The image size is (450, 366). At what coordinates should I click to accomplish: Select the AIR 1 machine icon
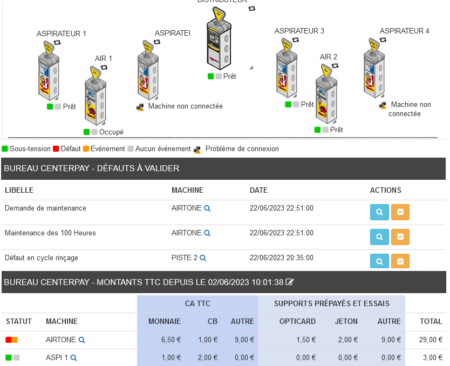(x=95, y=96)
